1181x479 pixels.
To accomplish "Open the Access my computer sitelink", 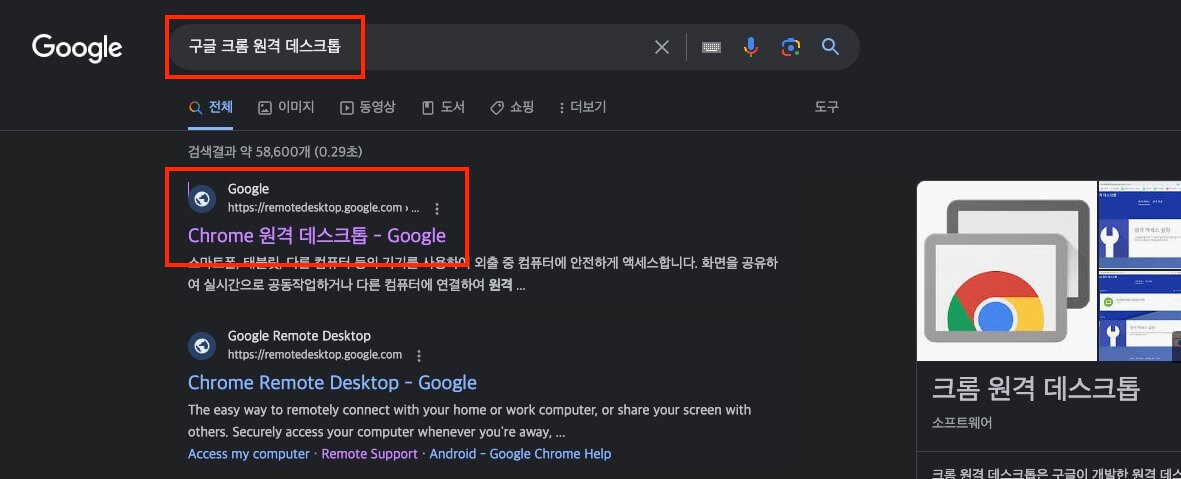I will [x=249, y=454].
